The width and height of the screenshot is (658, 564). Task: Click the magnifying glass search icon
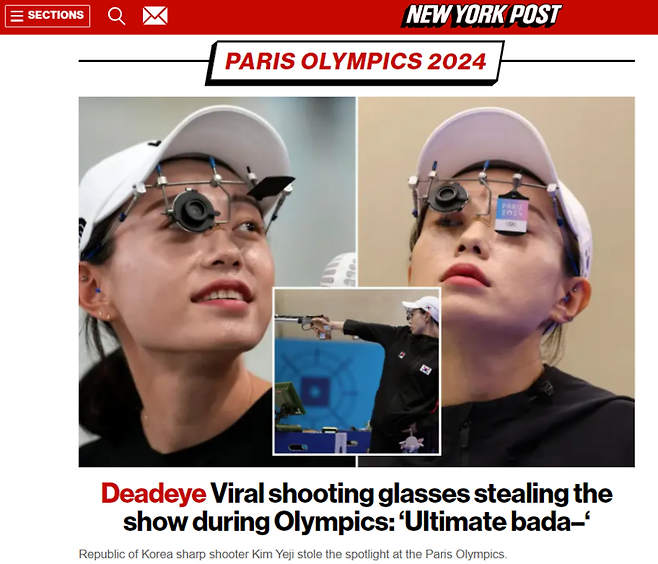116,16
